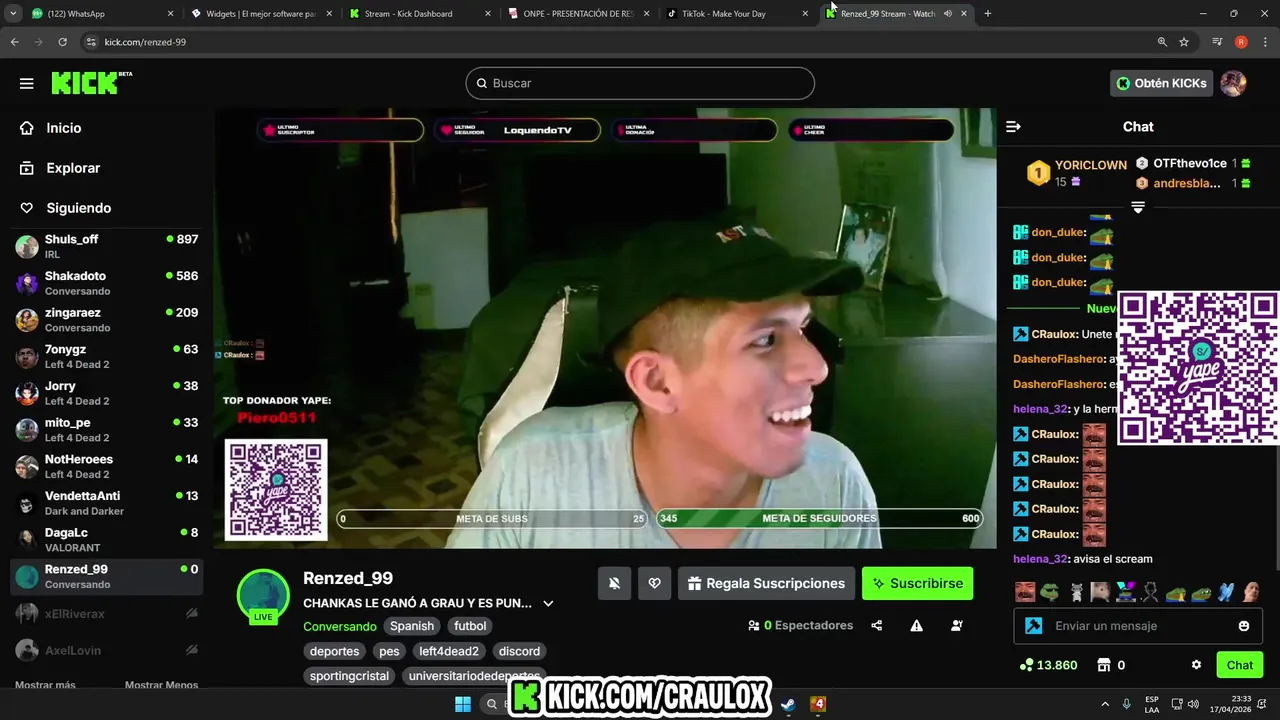Insert the sunglasses Pepe emote
1280x720 pixels.
pyautogui.click(x=1049, y=592)
